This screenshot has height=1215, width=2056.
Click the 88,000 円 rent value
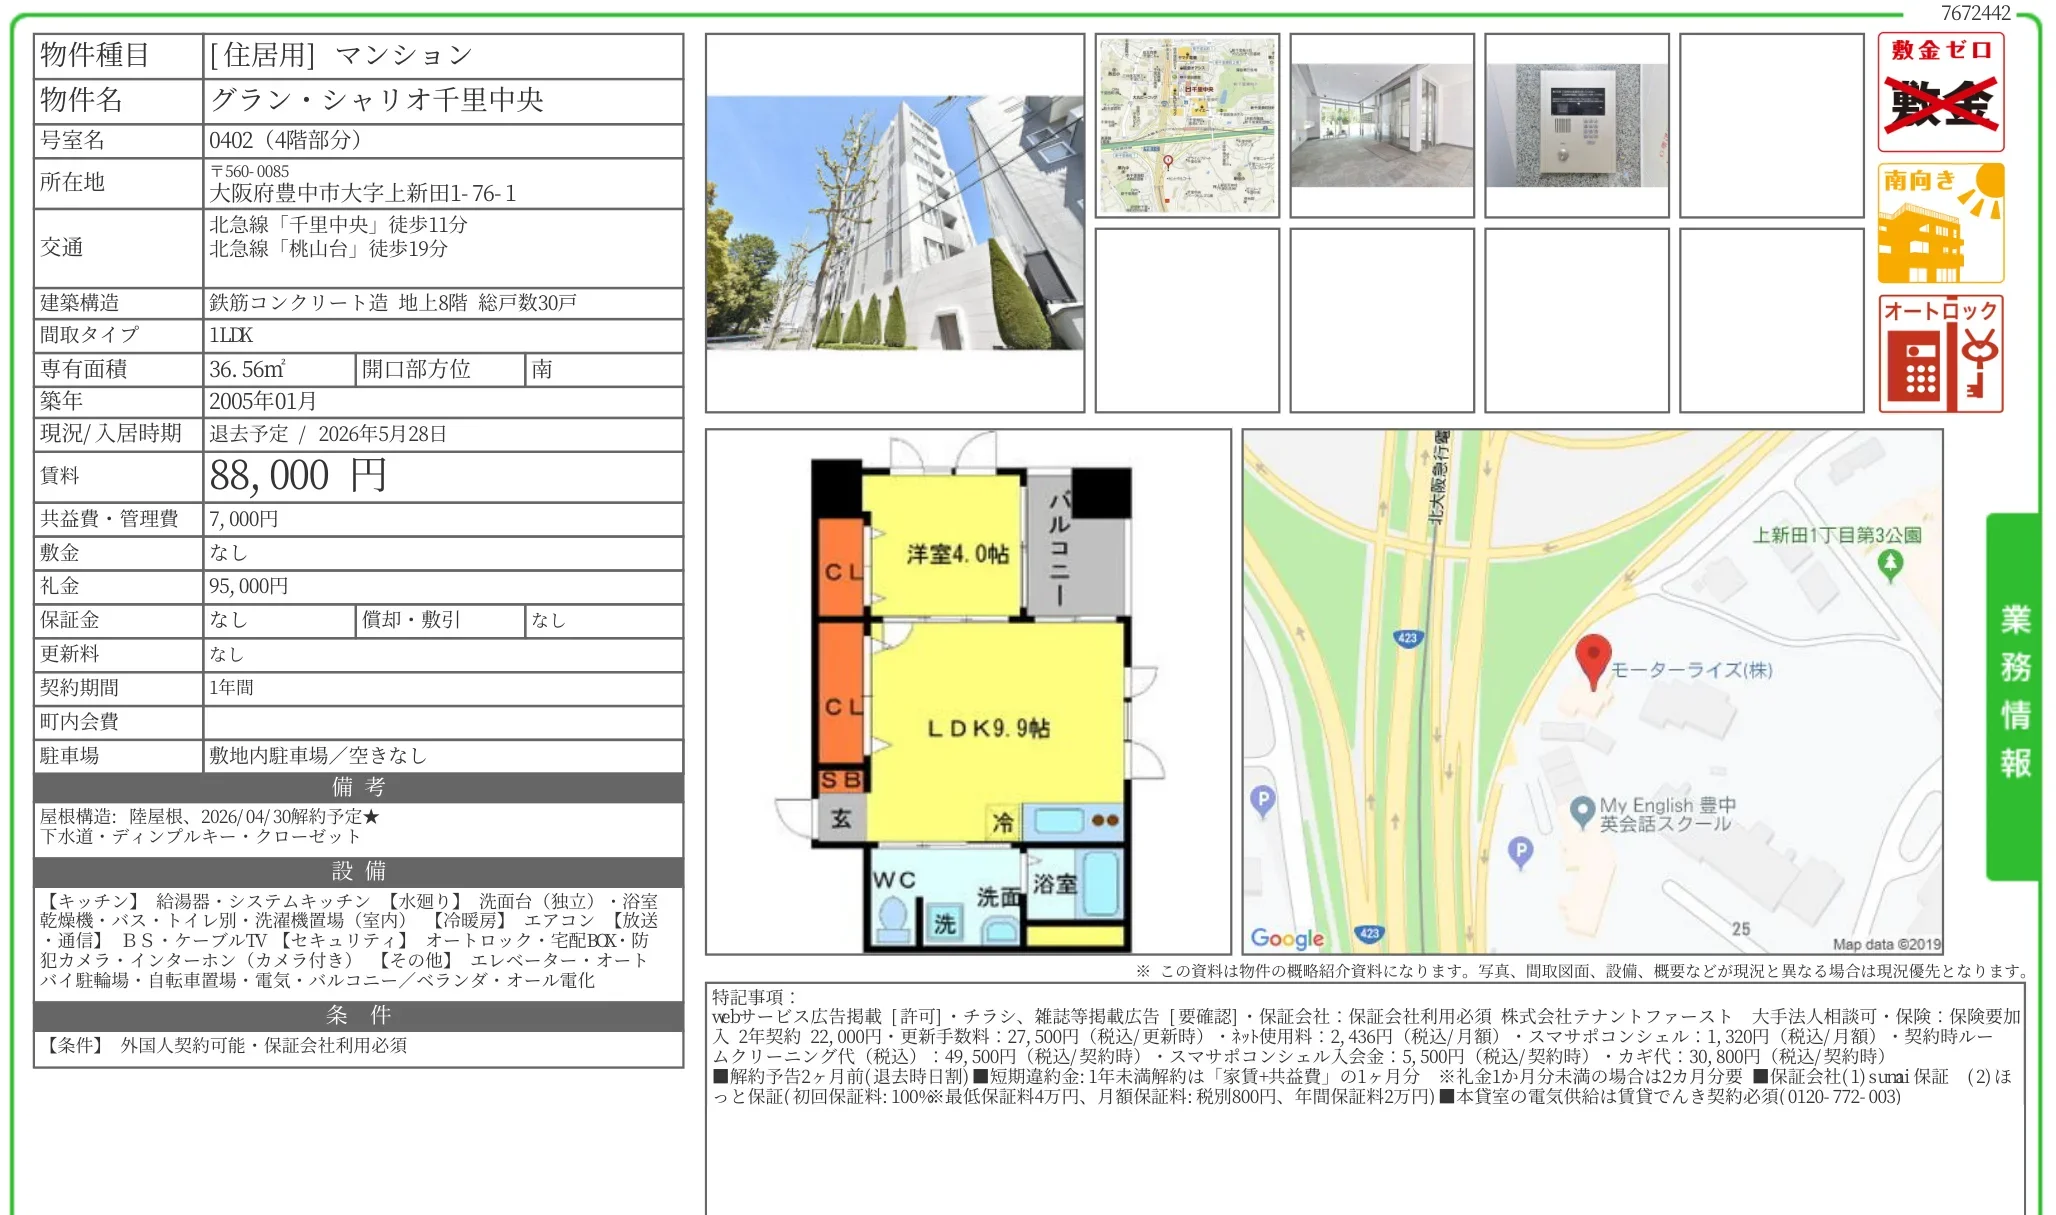[x=297, y=476]
